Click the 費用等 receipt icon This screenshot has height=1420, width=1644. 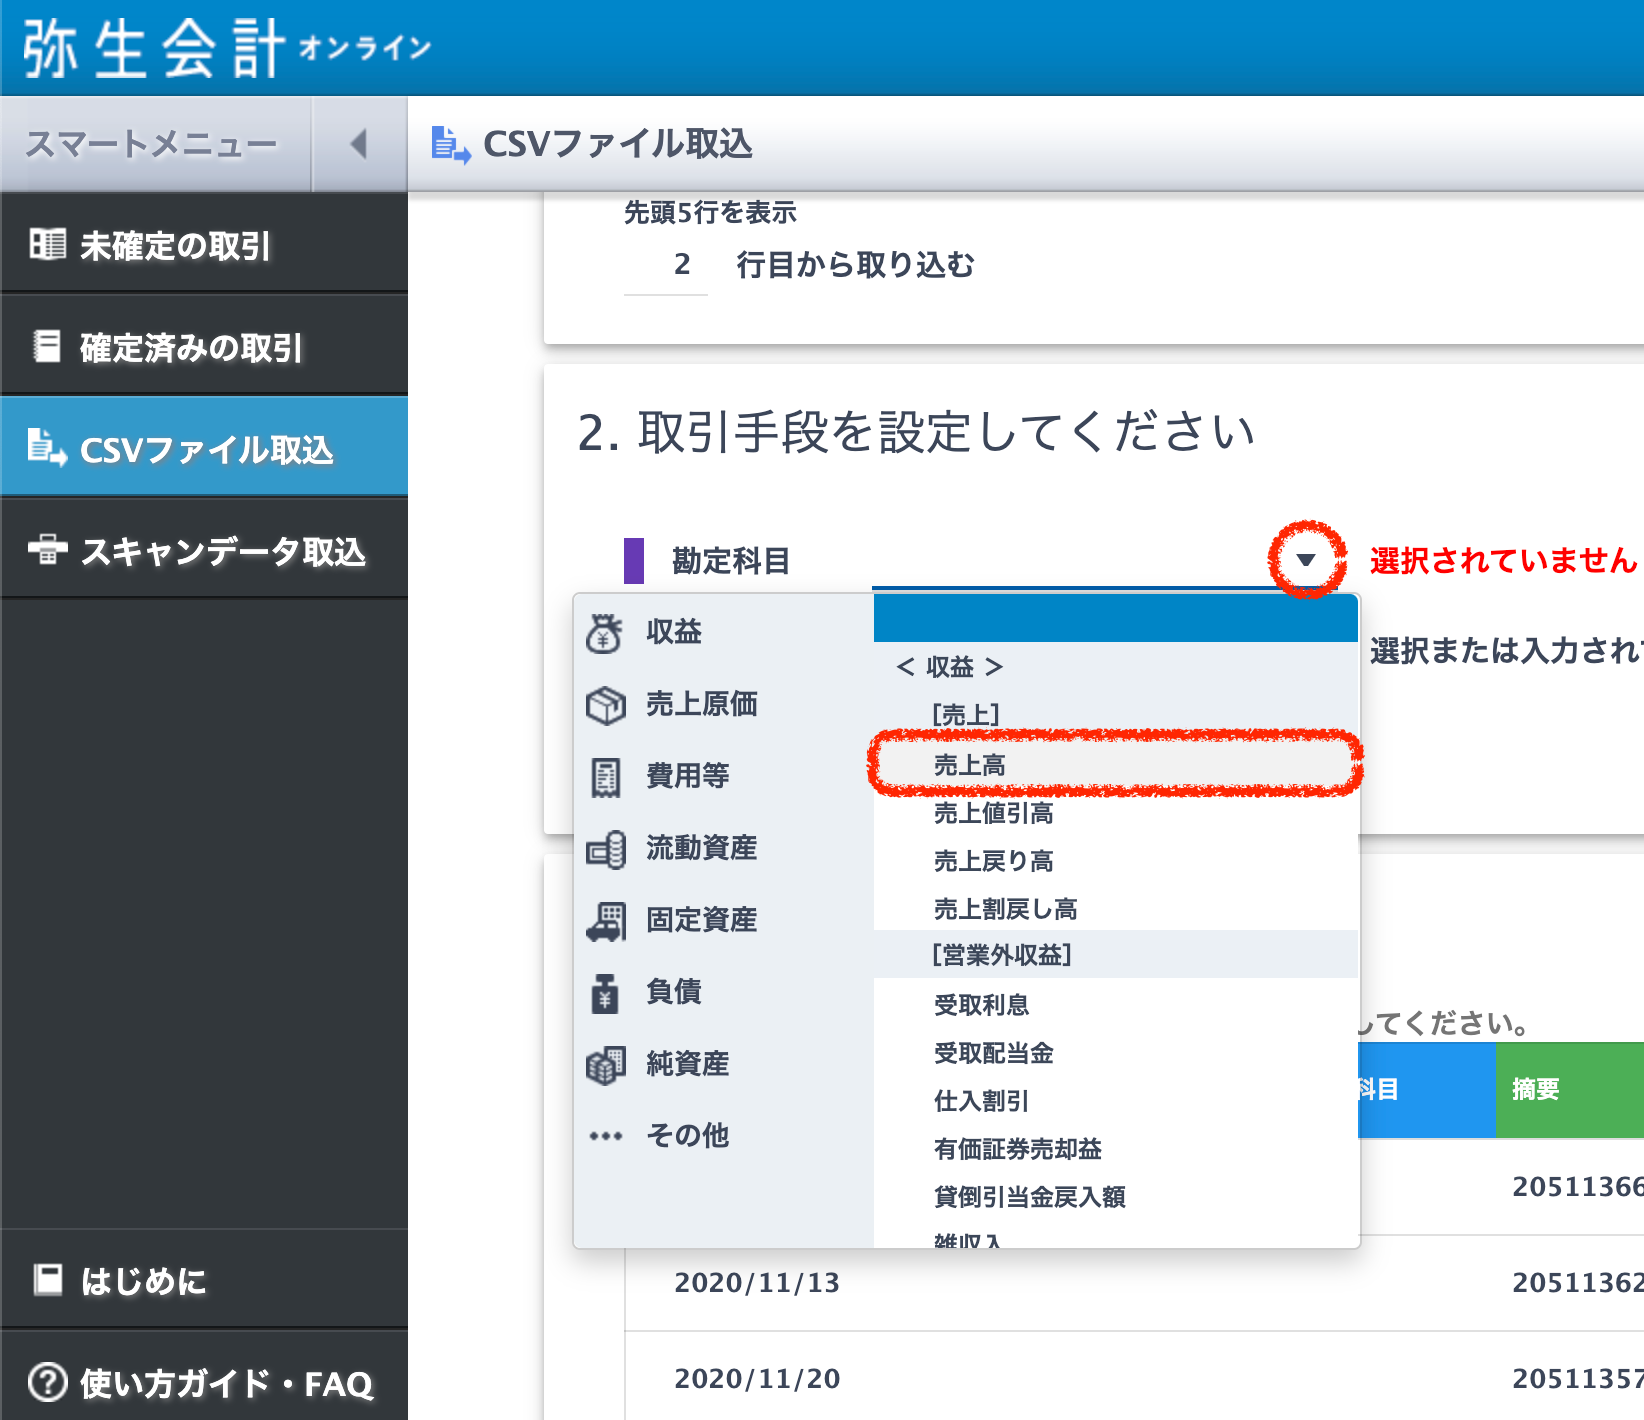(605, 777)
